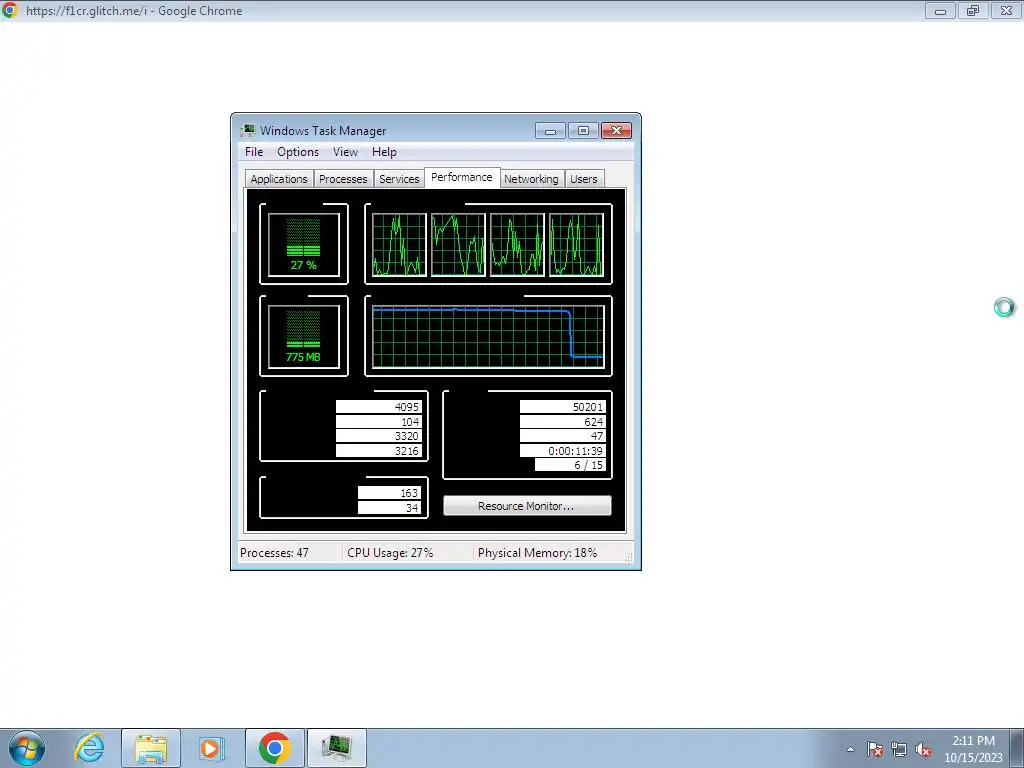Switch to the Applications tab

click(x=279, y=179)
